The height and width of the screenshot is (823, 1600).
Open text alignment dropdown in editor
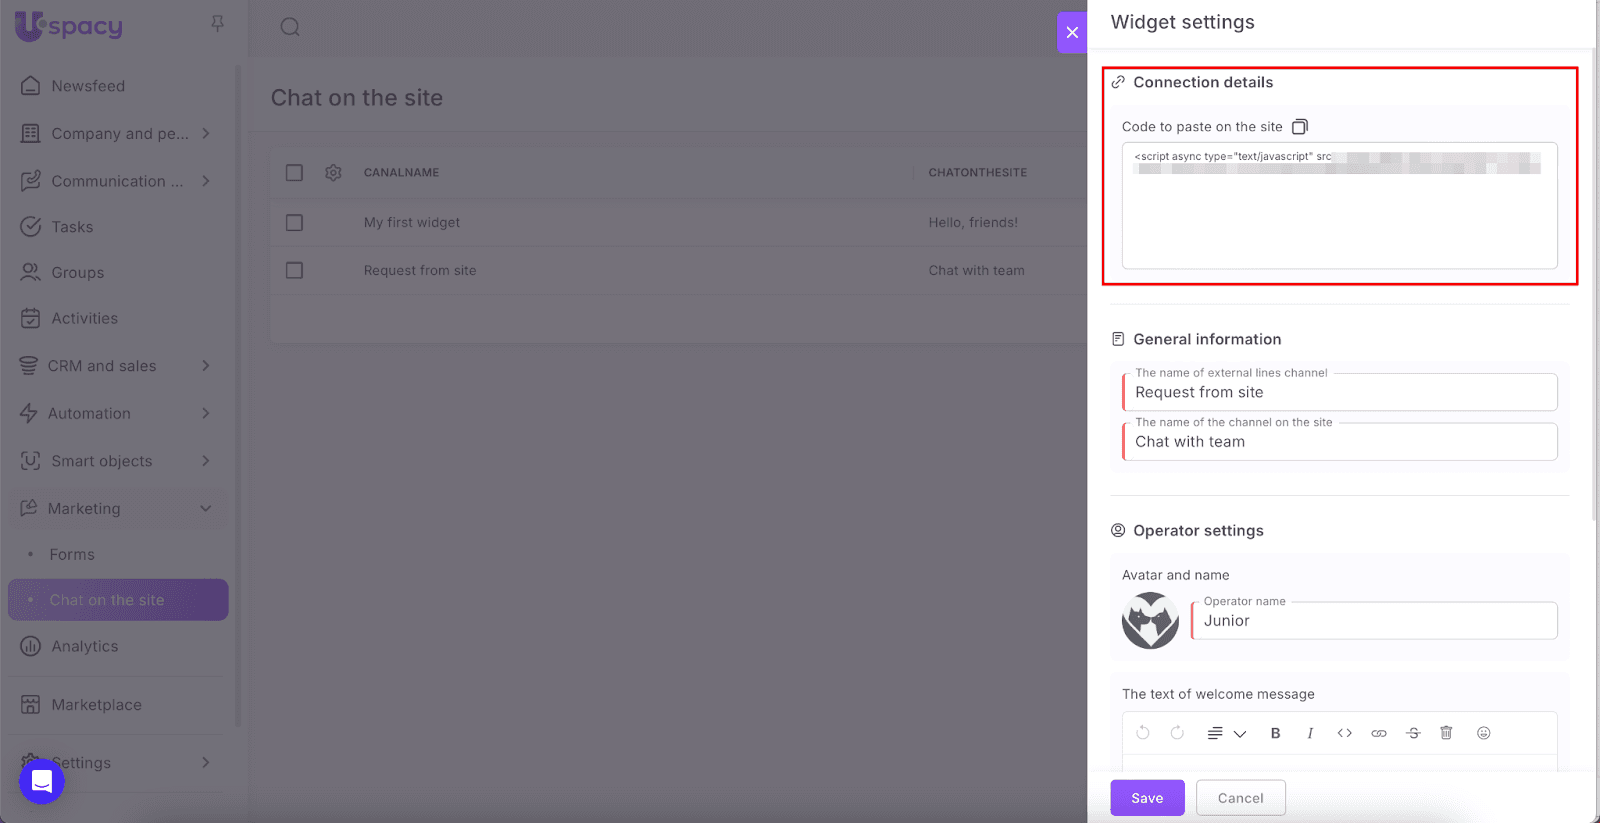pyautogui.click(x=1227, y=733)
